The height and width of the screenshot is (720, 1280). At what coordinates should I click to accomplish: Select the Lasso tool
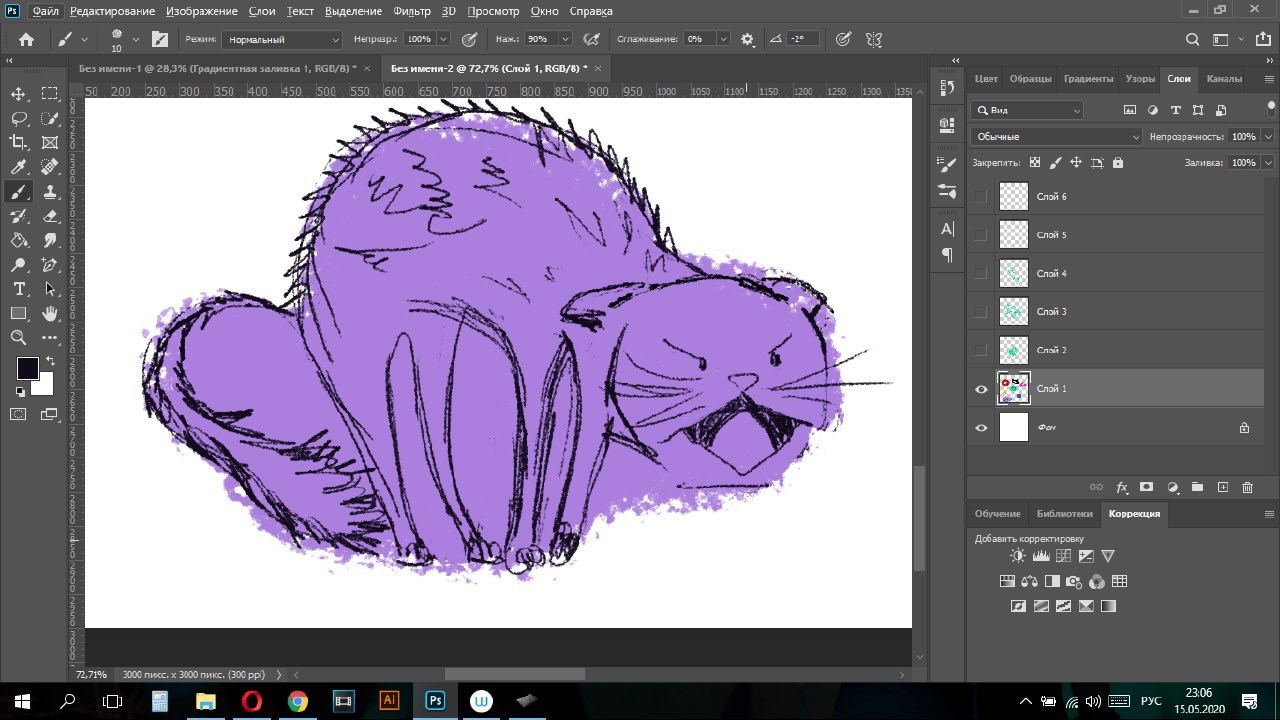click(x=18, y=118)
